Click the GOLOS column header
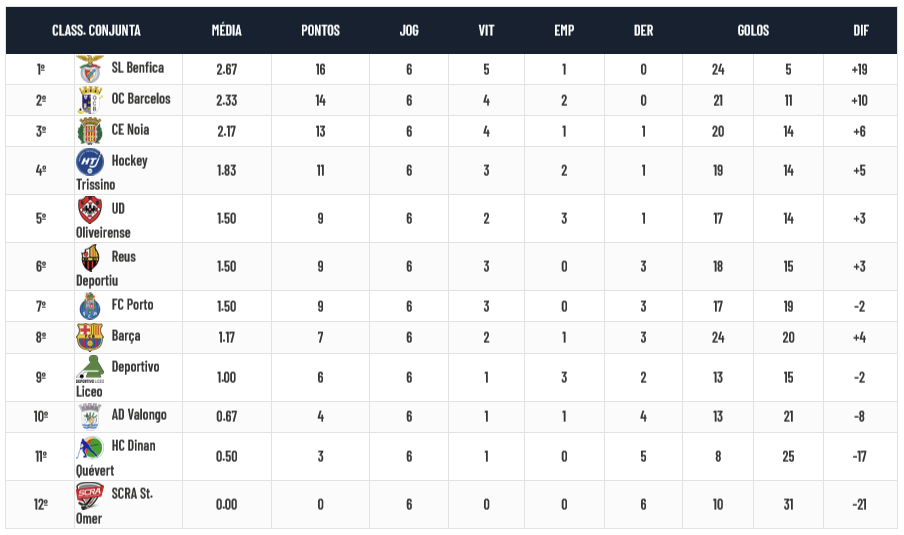The height and width of the screenshot is (535, 904). click(753, 31)
